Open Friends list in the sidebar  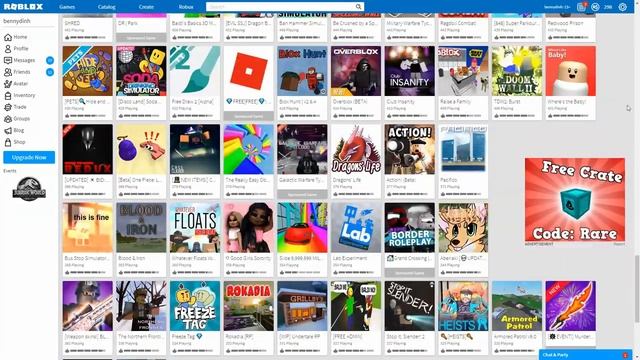pos(17,72)
